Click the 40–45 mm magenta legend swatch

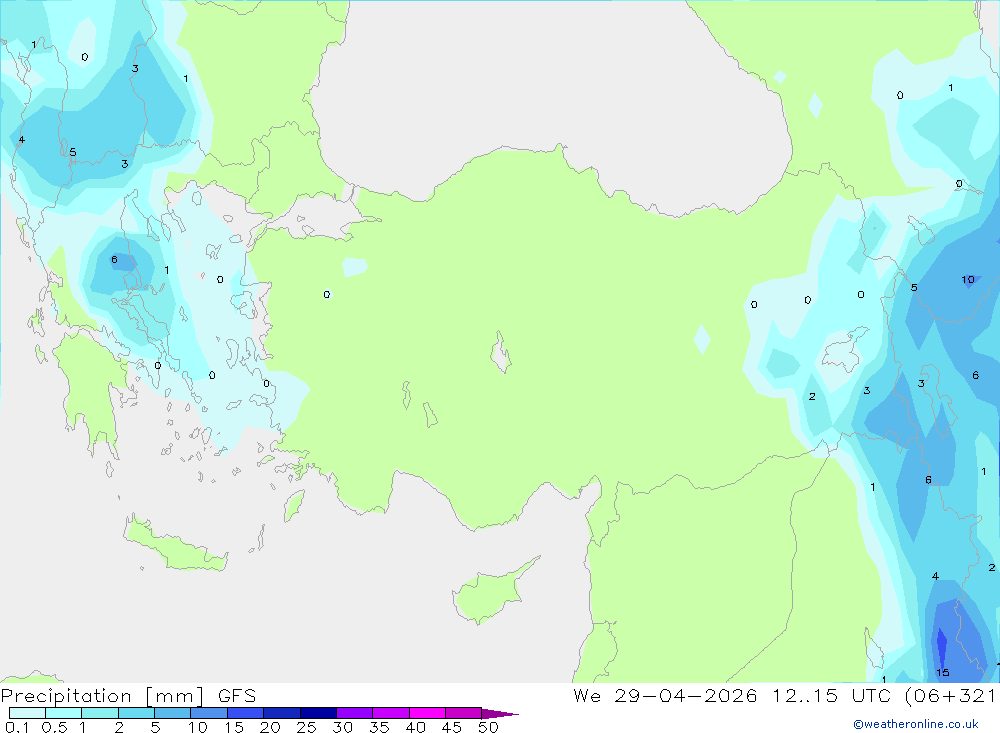pyautogui.click(x=427, y=713)
